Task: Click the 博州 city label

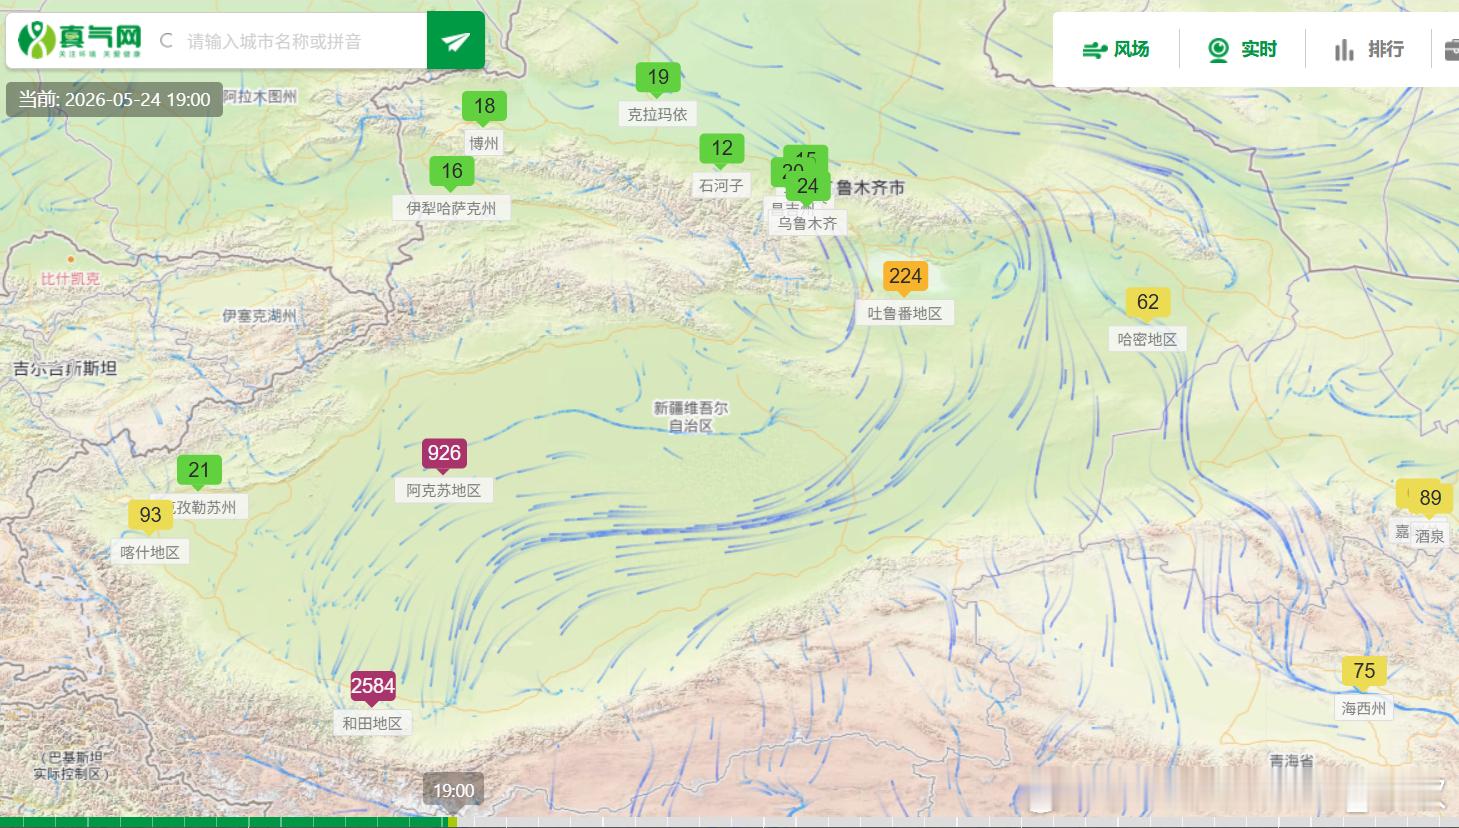Action: click(484, 144)
